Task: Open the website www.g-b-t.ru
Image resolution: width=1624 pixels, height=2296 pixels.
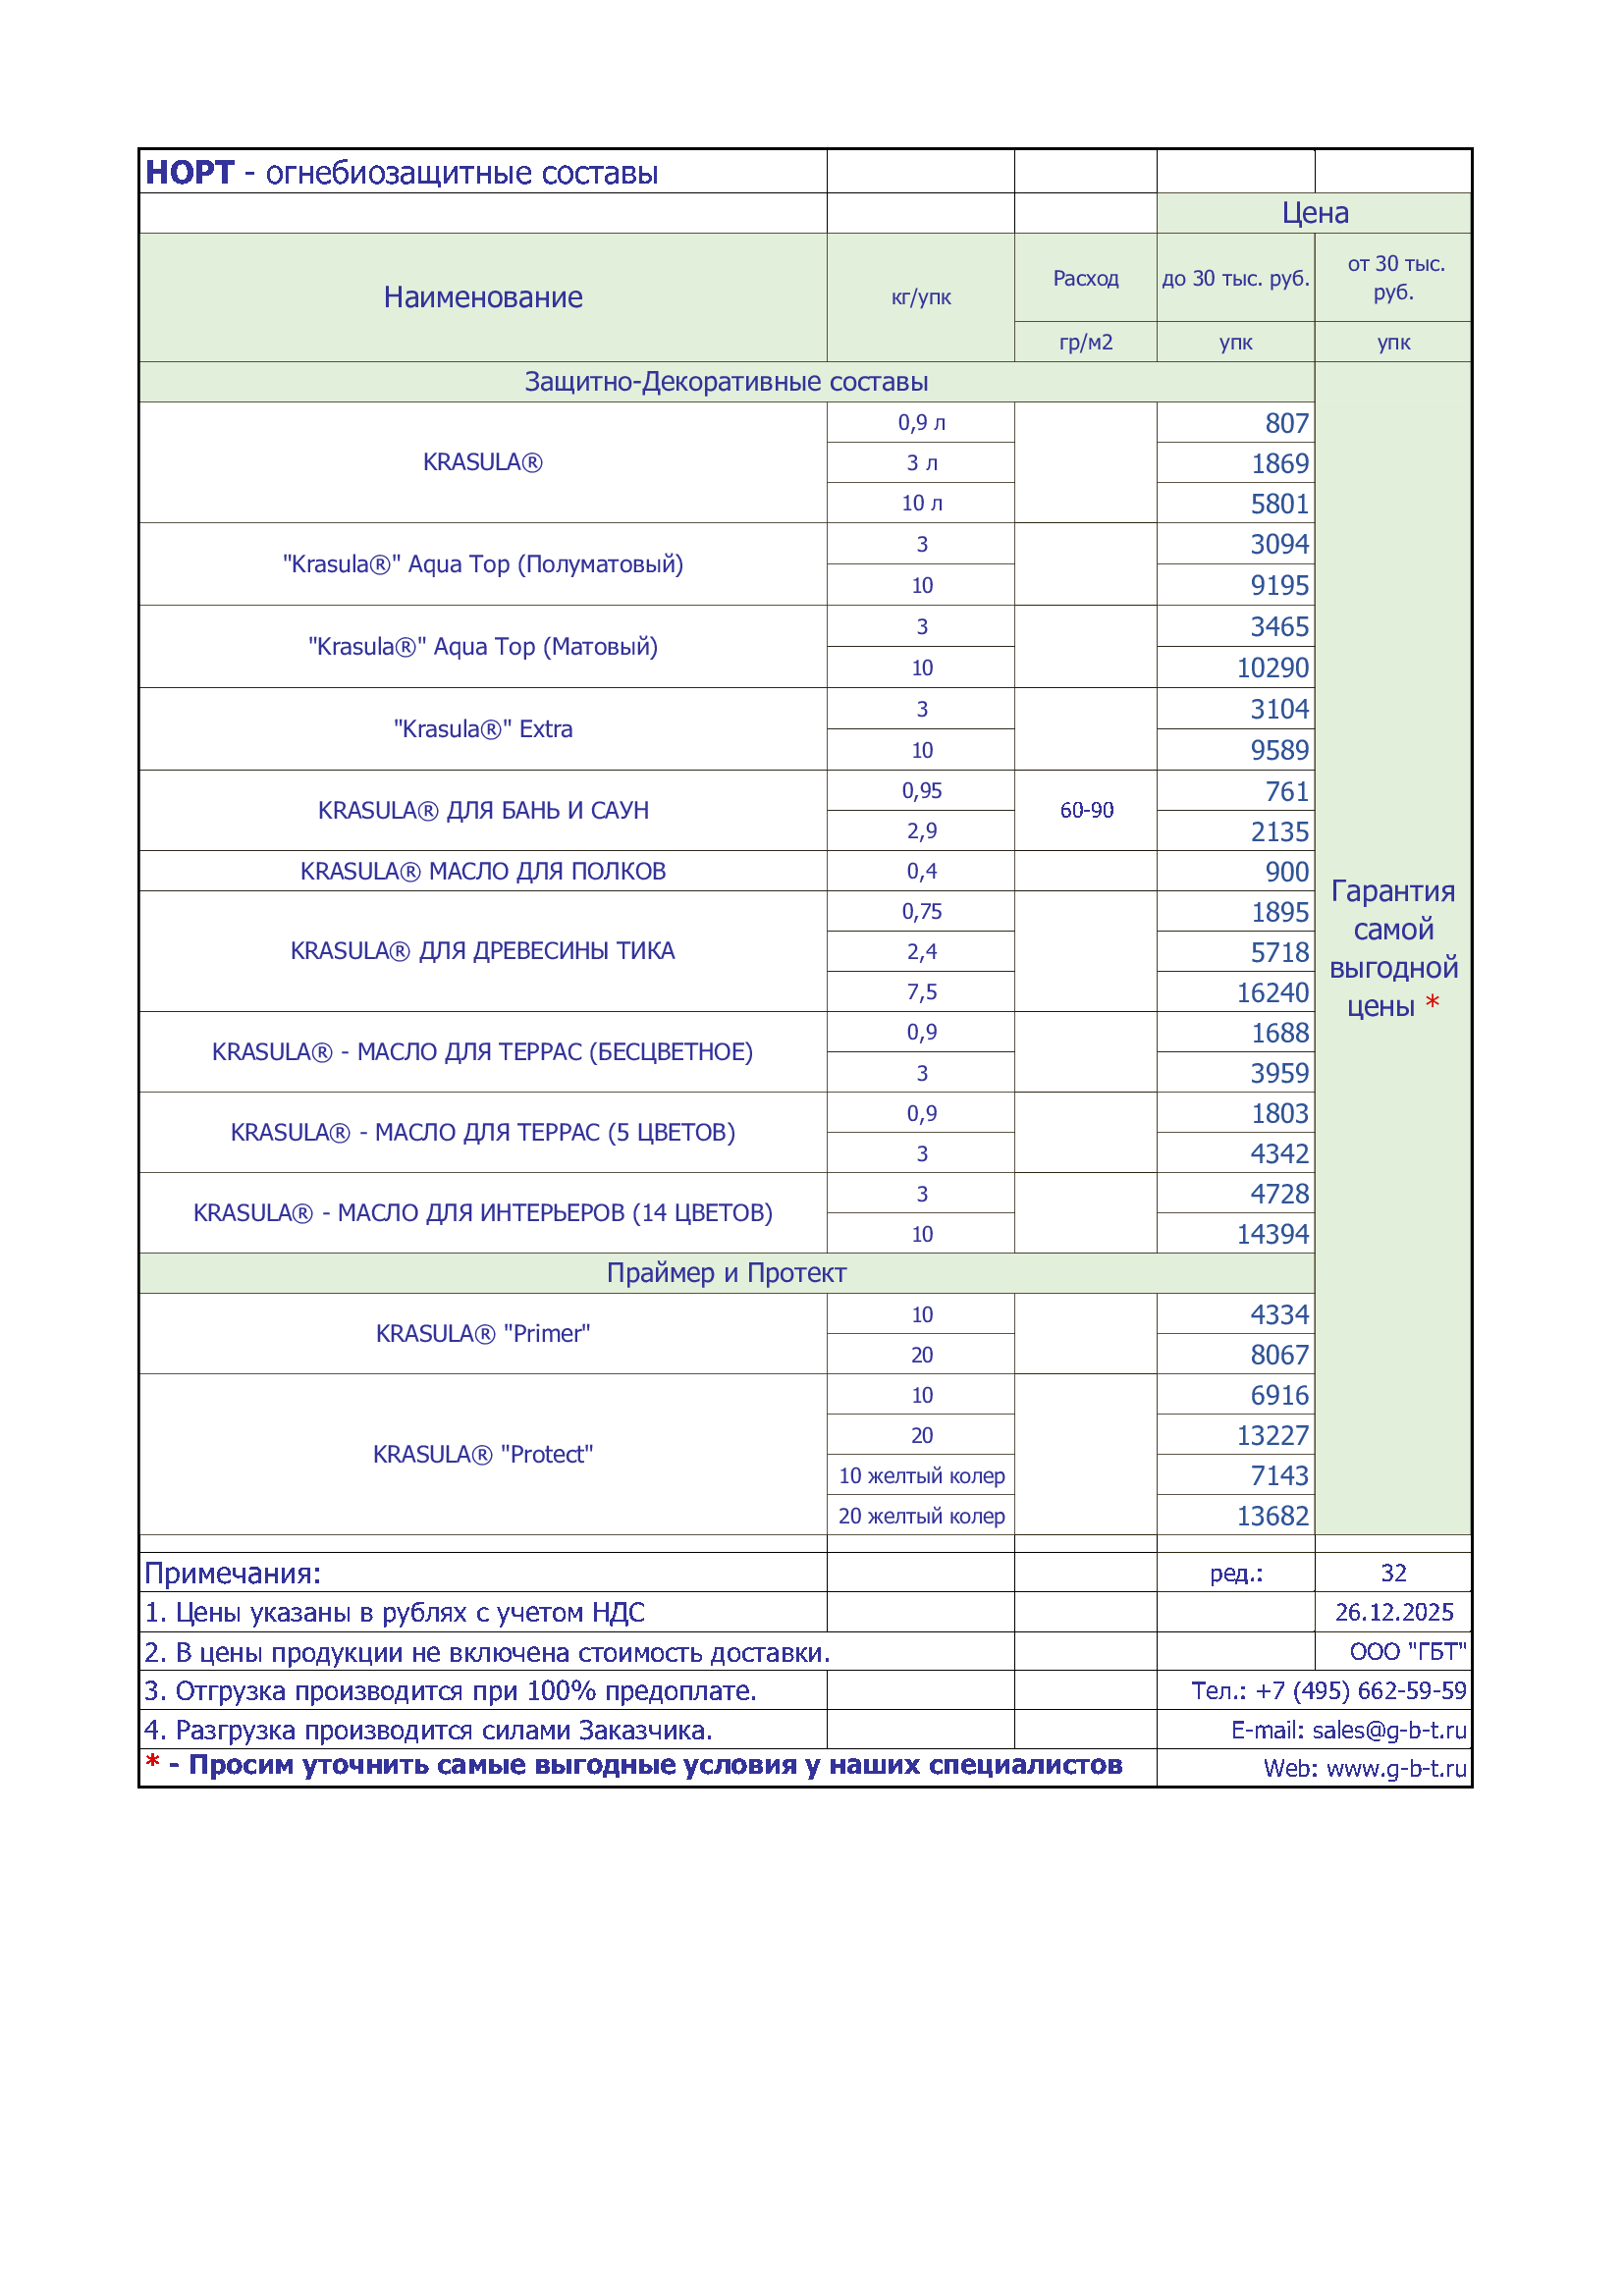Action: click(x=1396, y=1768)
